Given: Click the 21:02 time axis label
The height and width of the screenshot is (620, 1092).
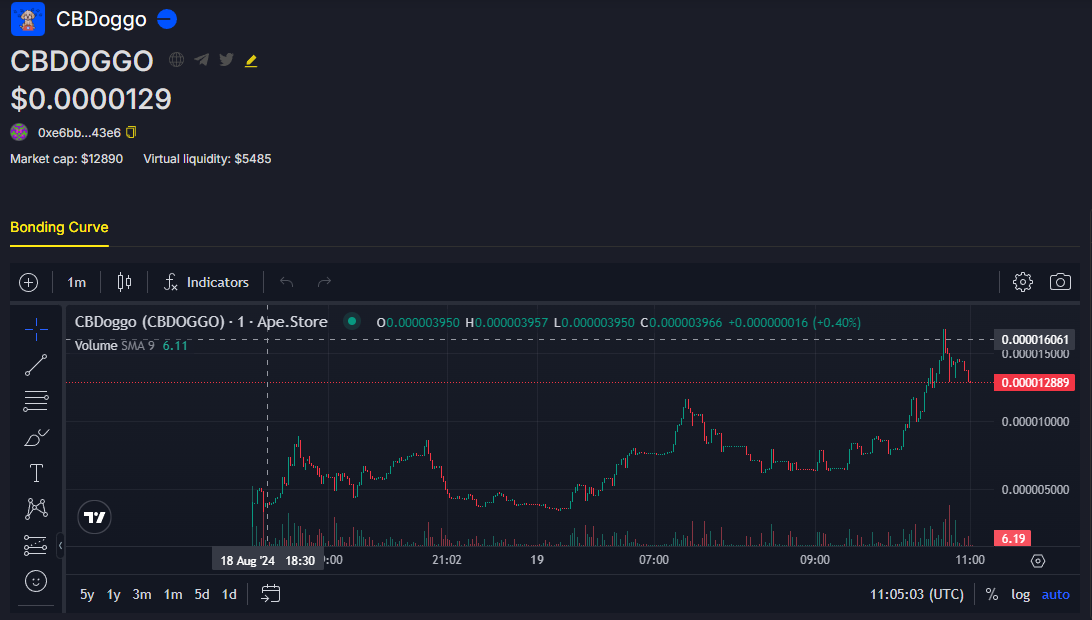Looking at the screenshot, I should 446,560.
